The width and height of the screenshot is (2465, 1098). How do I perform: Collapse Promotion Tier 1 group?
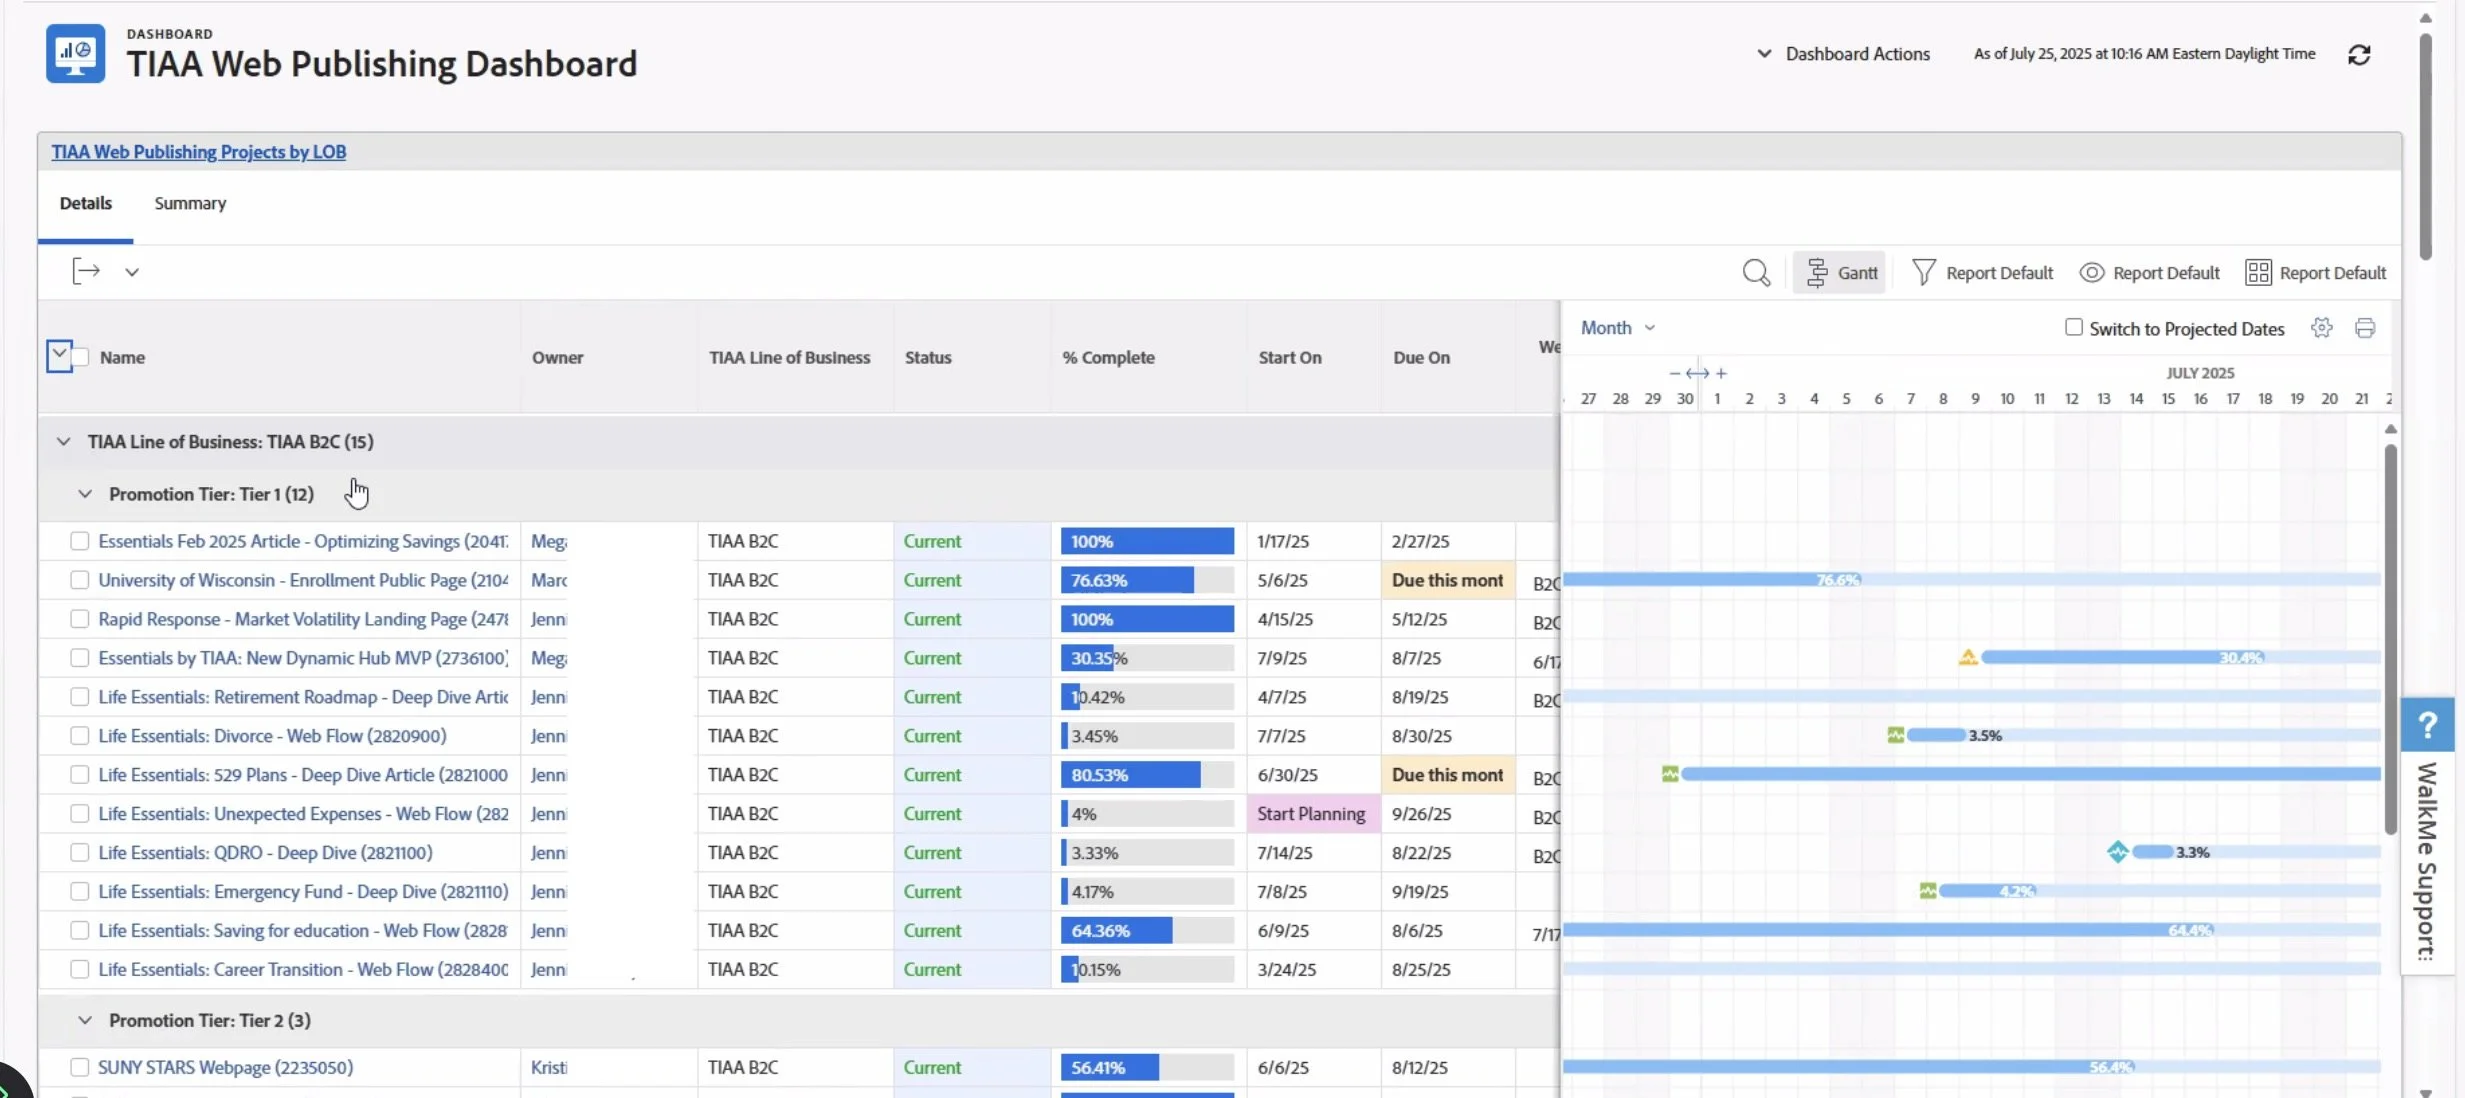[x=85, y=494]
